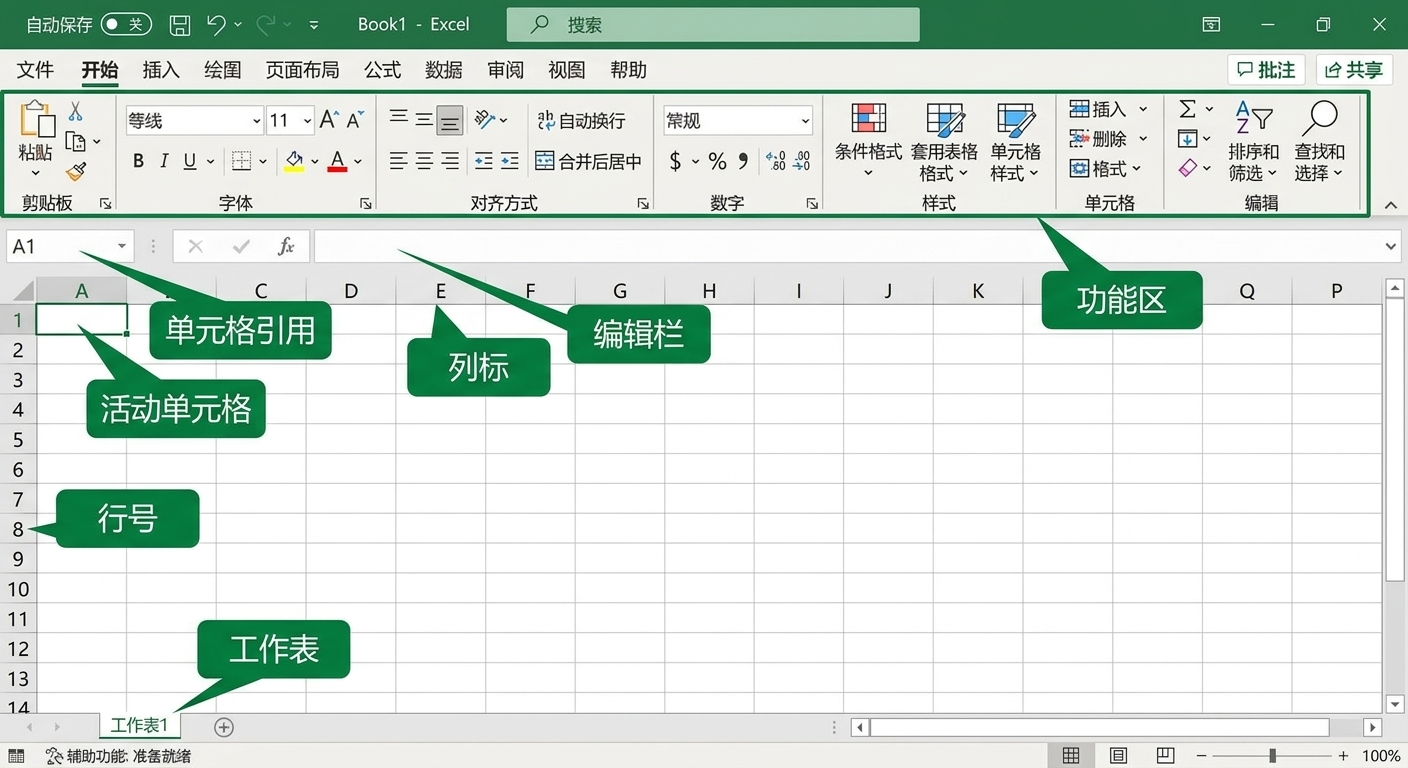
Task: Open the 常规 number format dropdown
Action: click(805, 121)
